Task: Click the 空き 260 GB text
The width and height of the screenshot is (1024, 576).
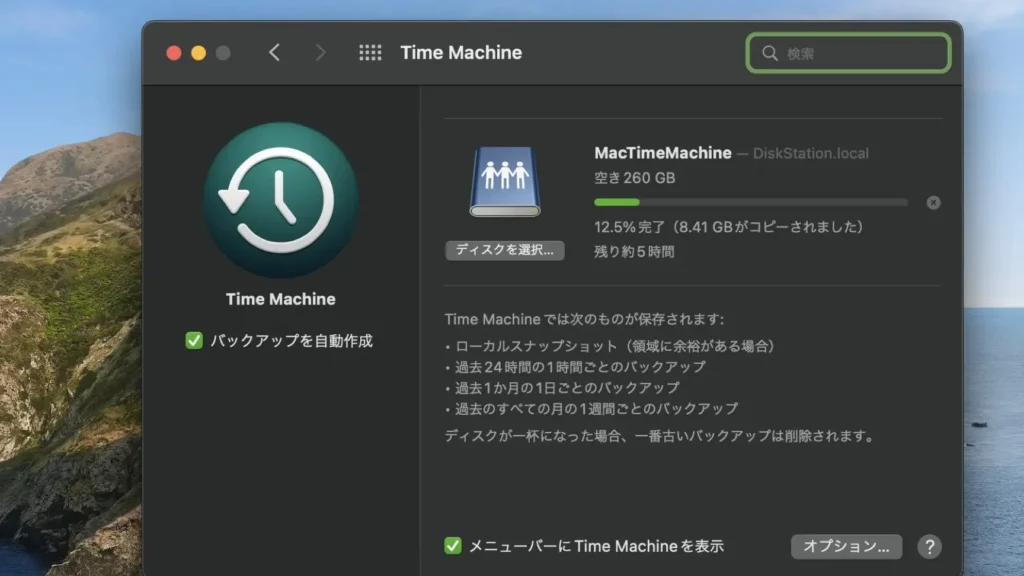Action: [634, 178]
